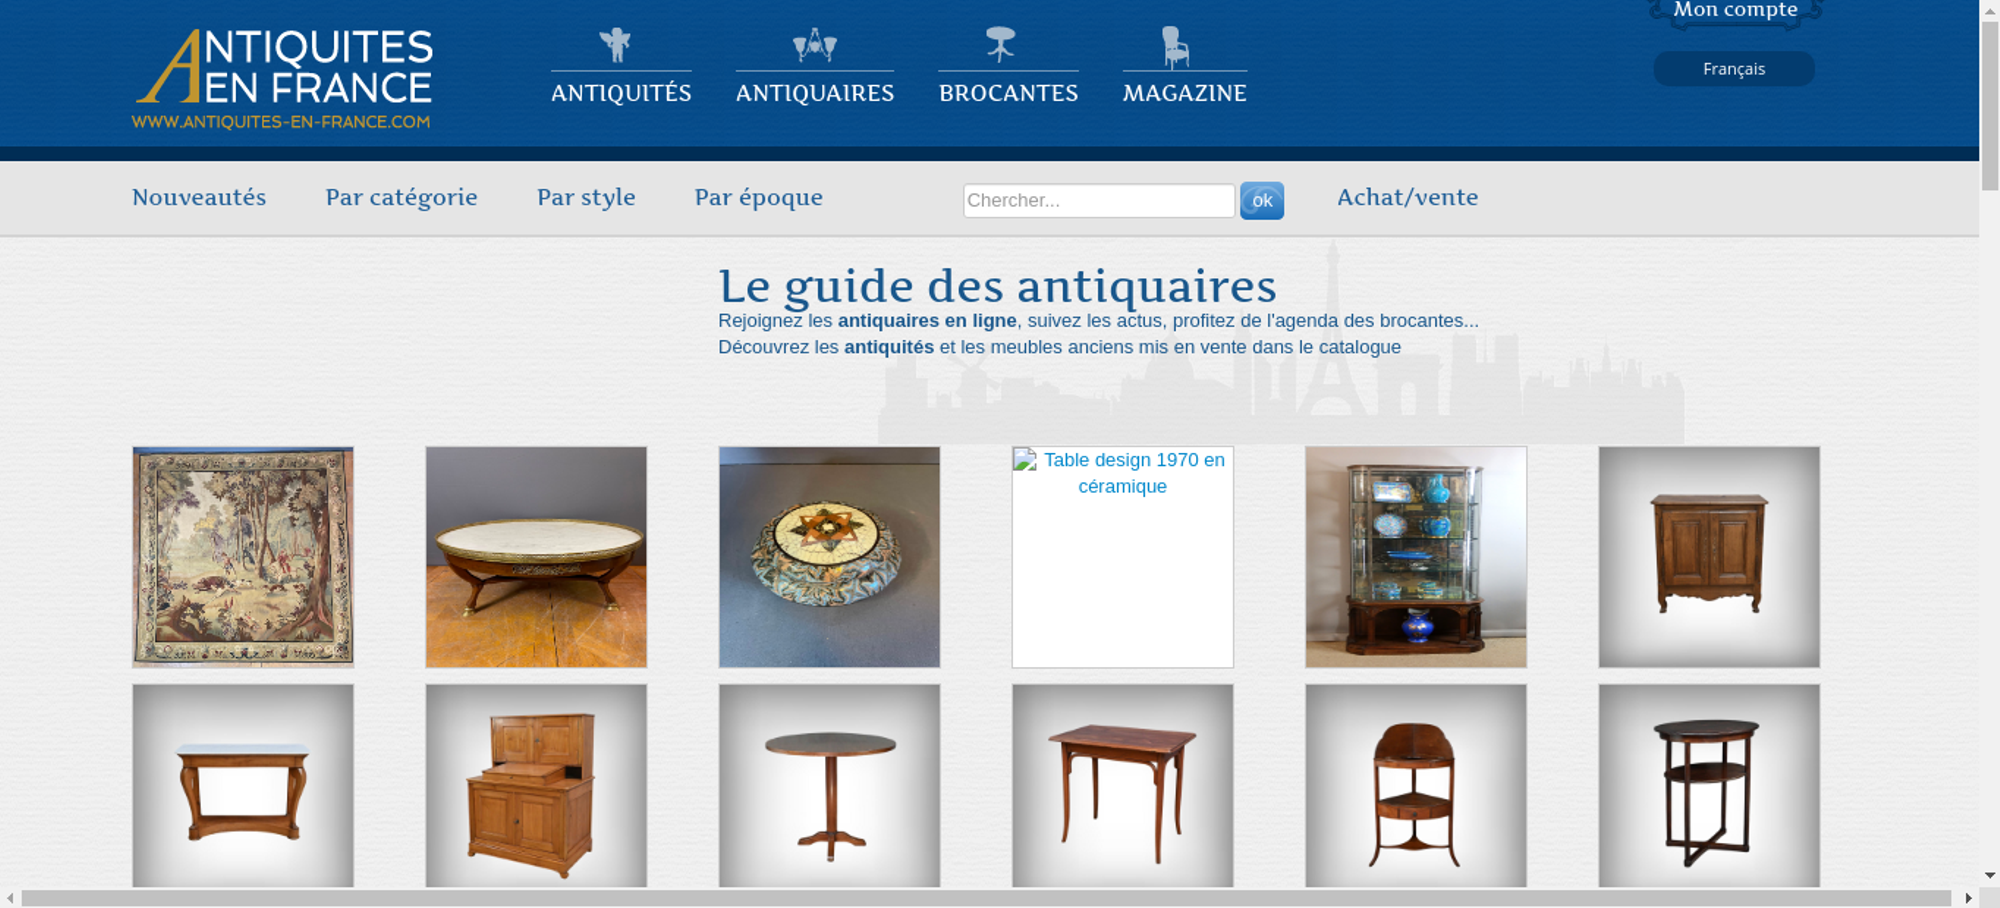Viewport: 2000px width, 908px height.
Task: Open the Antiquités en France logo homepage
Action: coord(283,79)
